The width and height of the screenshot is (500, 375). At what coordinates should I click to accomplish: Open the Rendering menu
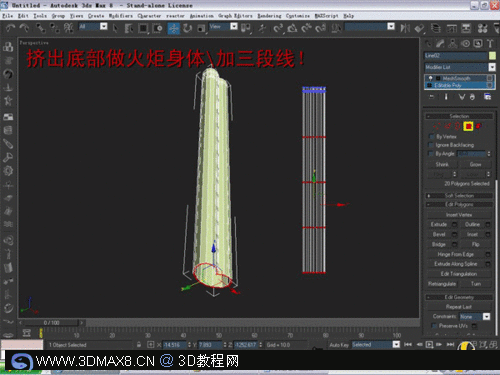(x=269, y=16)
